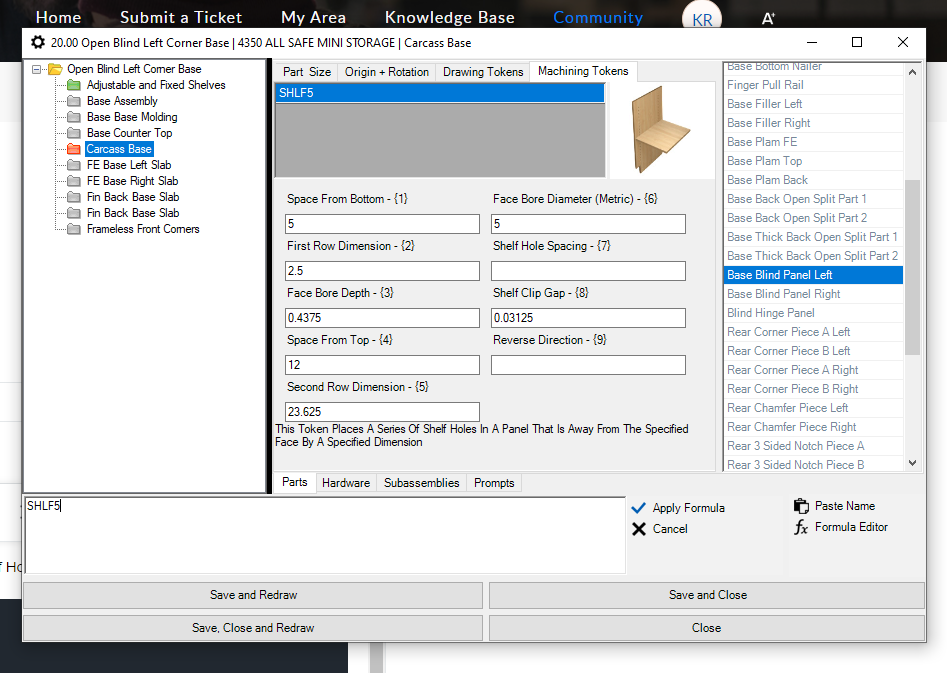The width and height of the screenshot is (947, 673).
Task: Click the folder icon beside FE Base Left Slab
Action: (x=74, y=165)
